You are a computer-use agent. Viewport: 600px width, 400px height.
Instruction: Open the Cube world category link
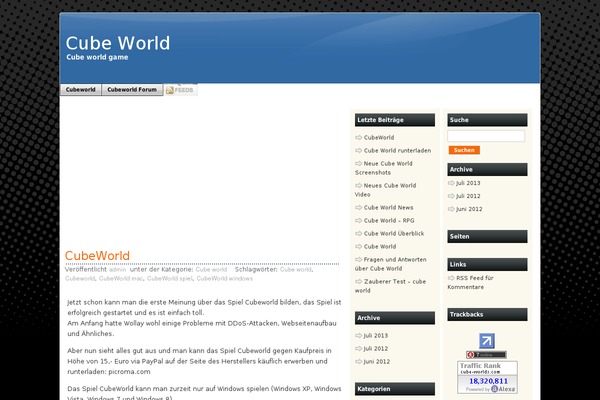click(211, 269)
